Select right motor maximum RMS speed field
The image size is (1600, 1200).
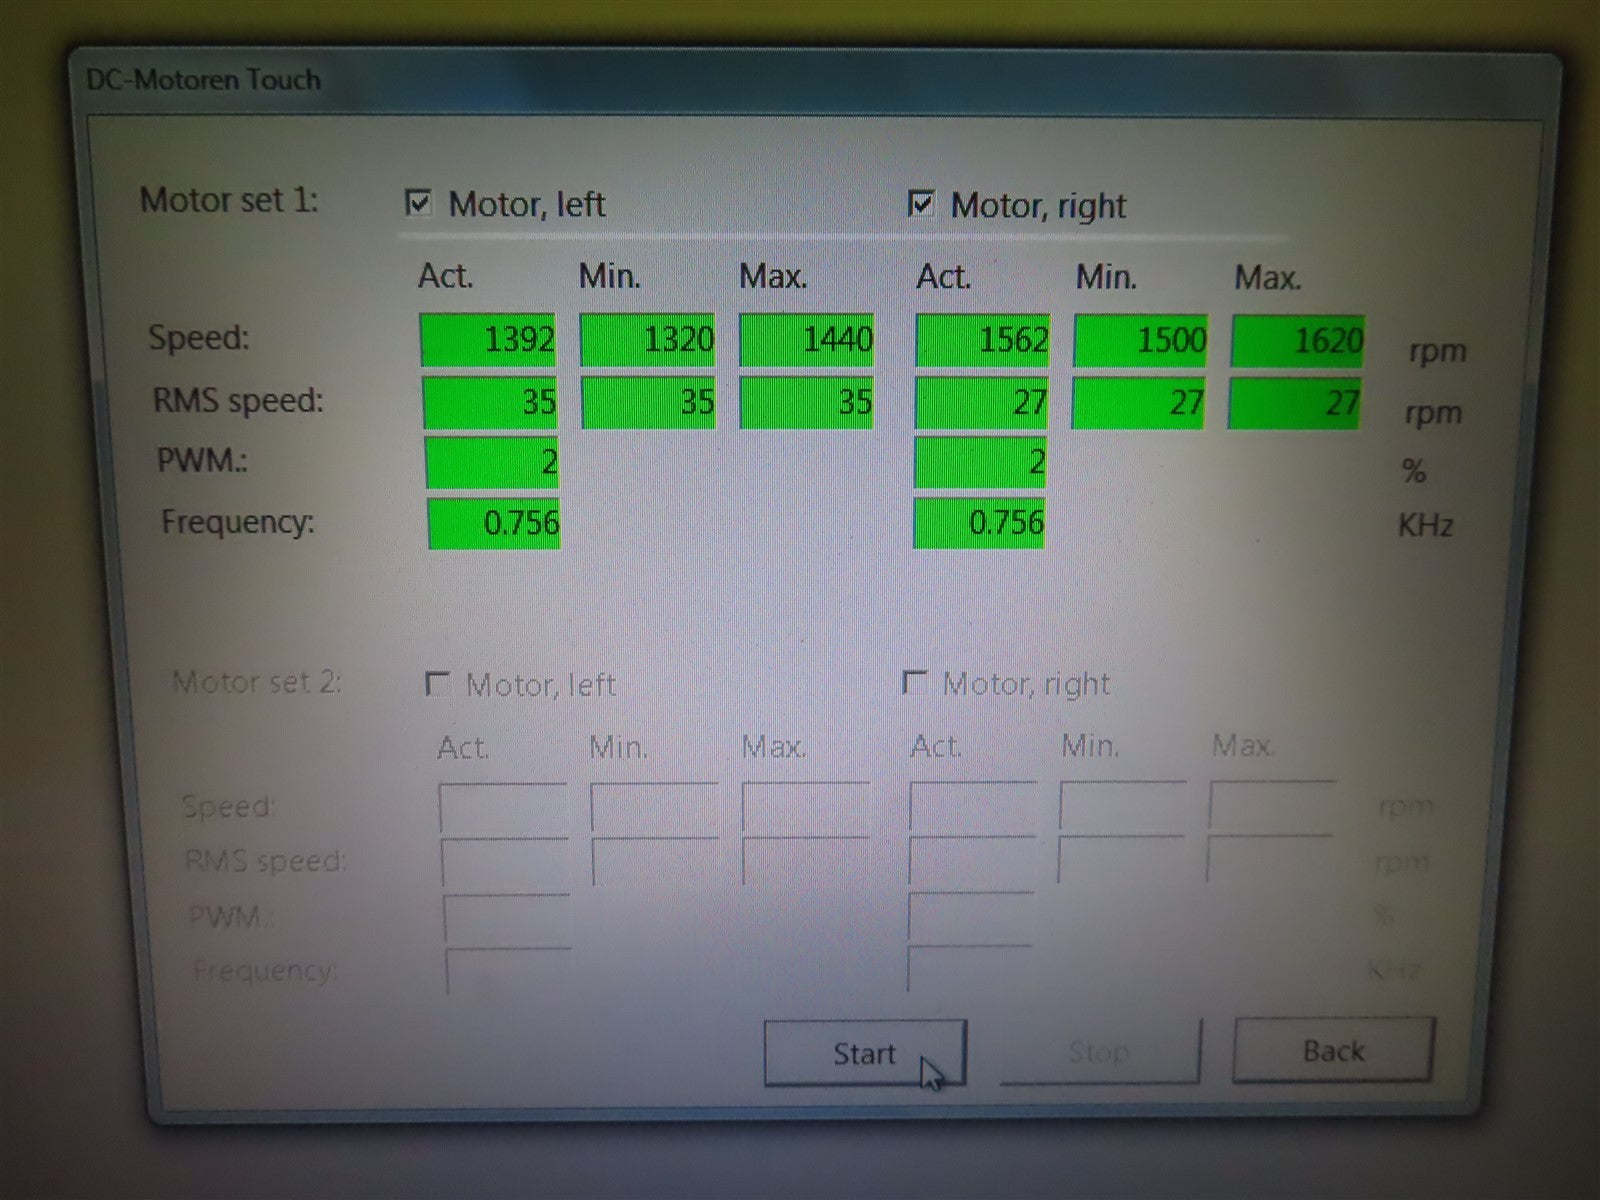click(x=1294, y=403)
